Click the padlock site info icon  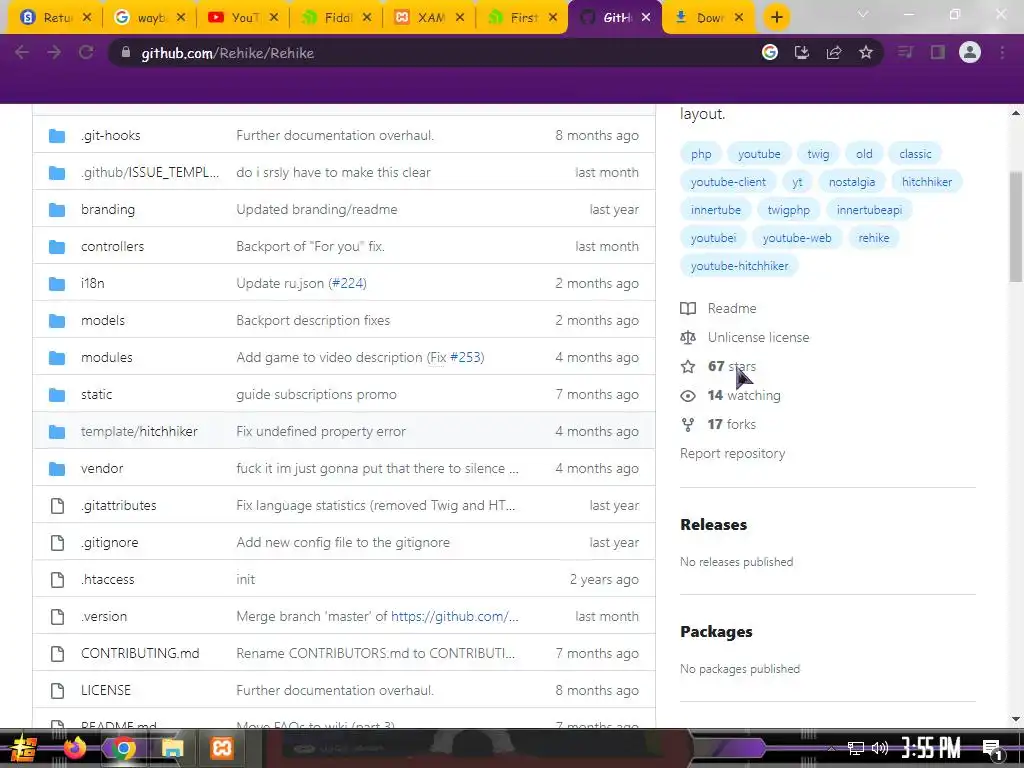[x=126, y=52]
